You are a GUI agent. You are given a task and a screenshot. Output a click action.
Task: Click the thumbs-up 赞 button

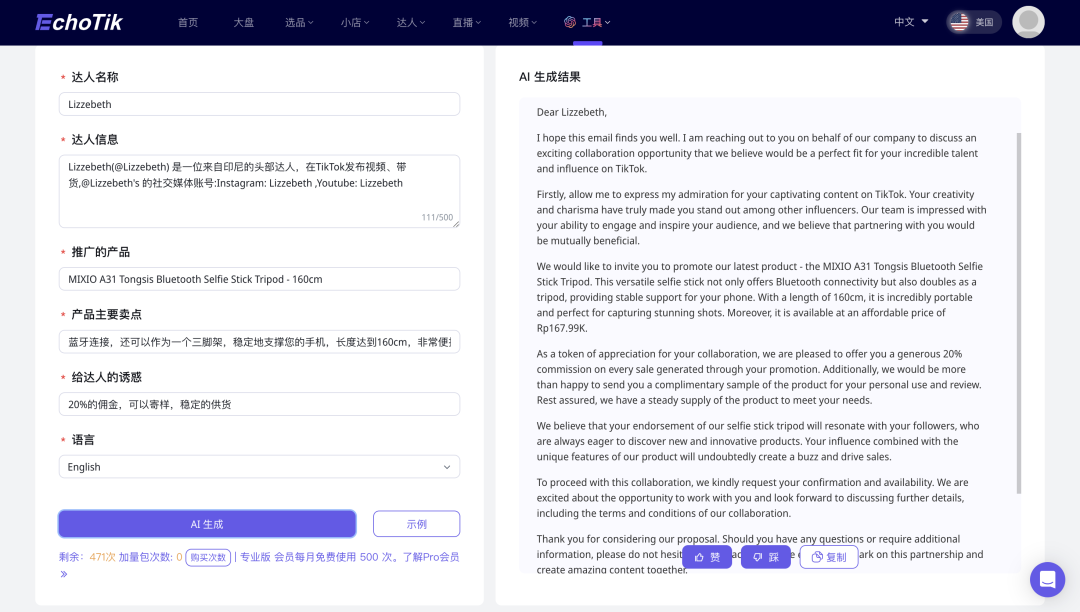click(707, 557)
